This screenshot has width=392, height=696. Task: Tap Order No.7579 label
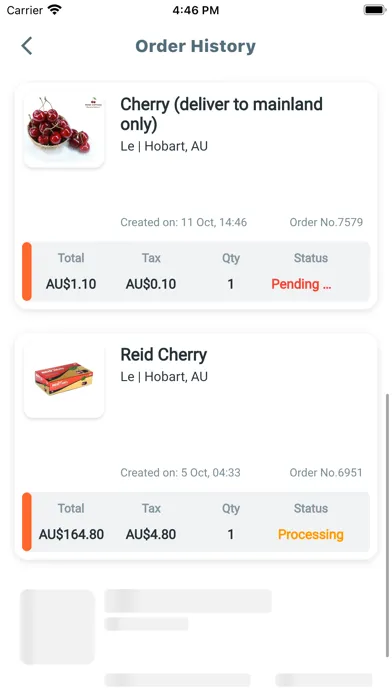(x=326, y=222)
